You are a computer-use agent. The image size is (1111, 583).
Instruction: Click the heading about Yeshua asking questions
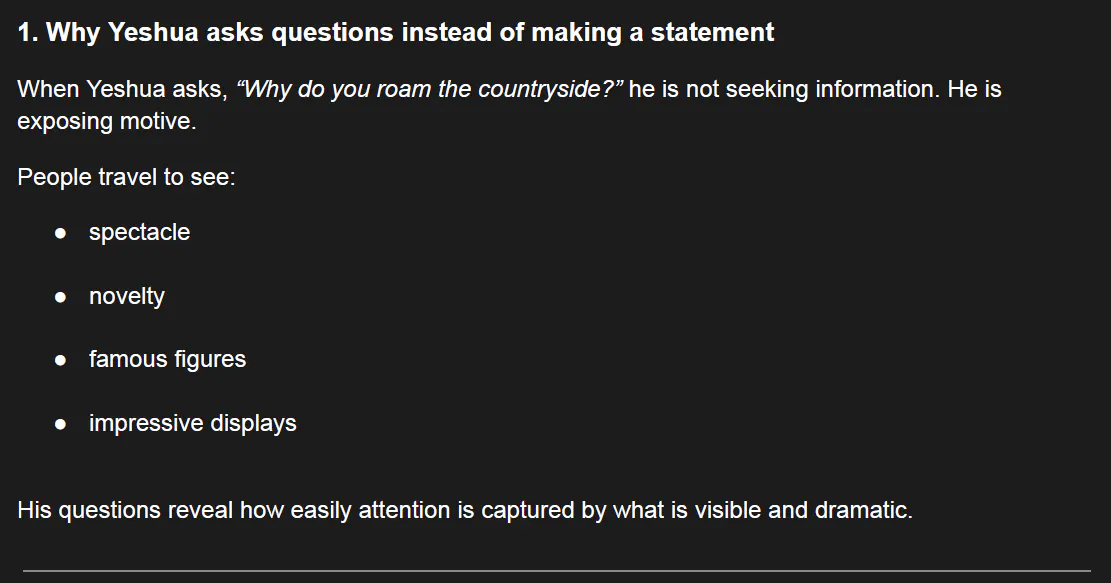(x=395, y=33)
